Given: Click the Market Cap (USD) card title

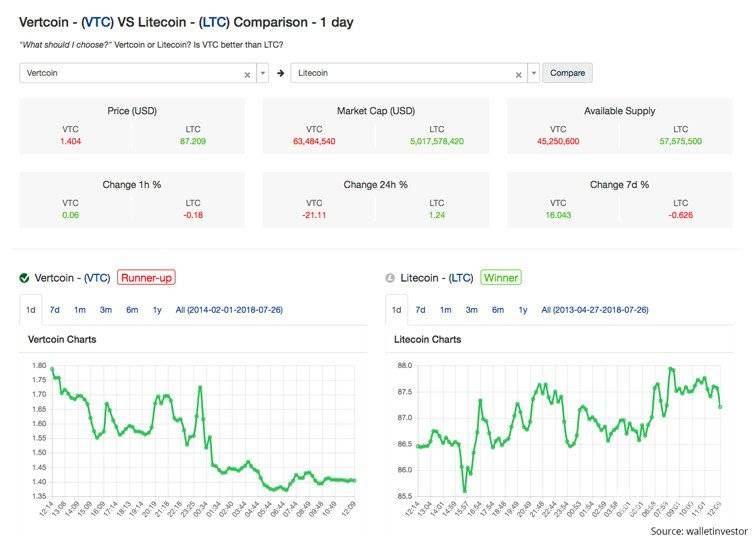Looking at the screenshot, I should pos(376,111).
